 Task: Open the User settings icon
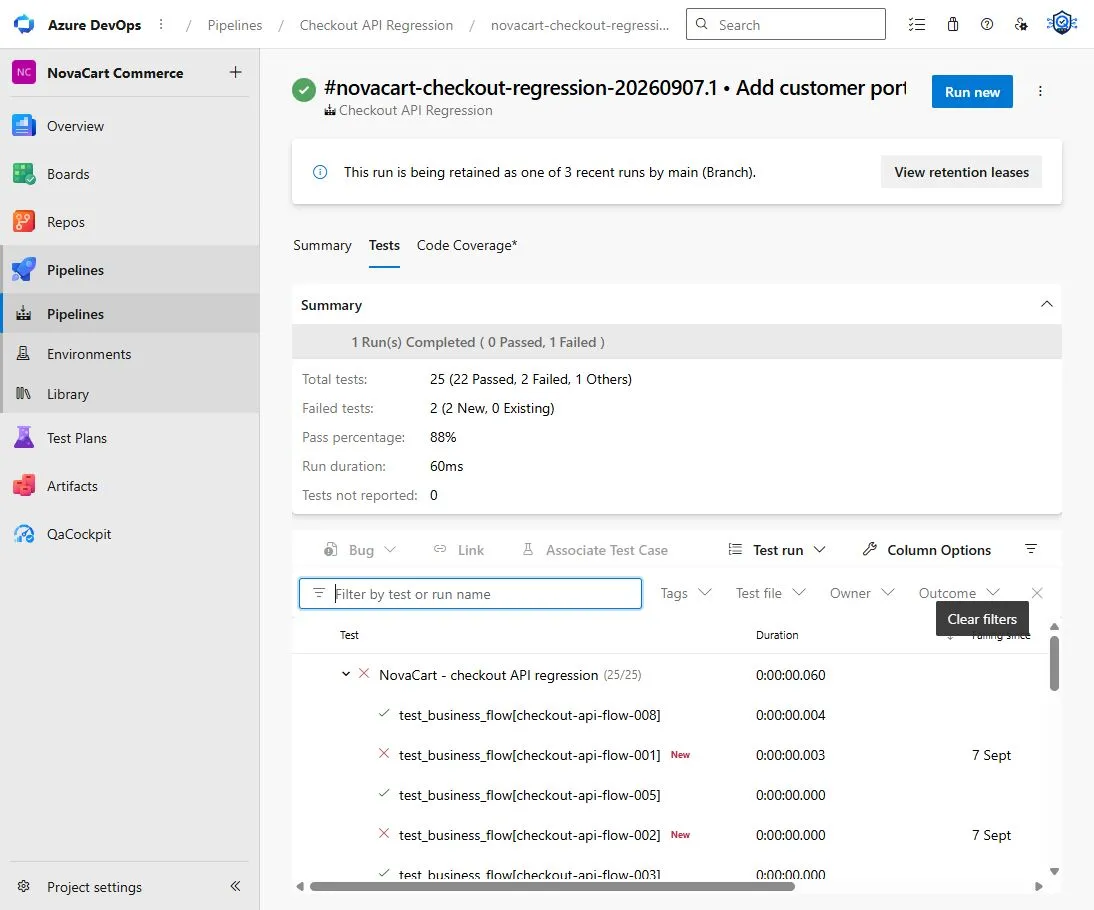tap(1021, 24)
